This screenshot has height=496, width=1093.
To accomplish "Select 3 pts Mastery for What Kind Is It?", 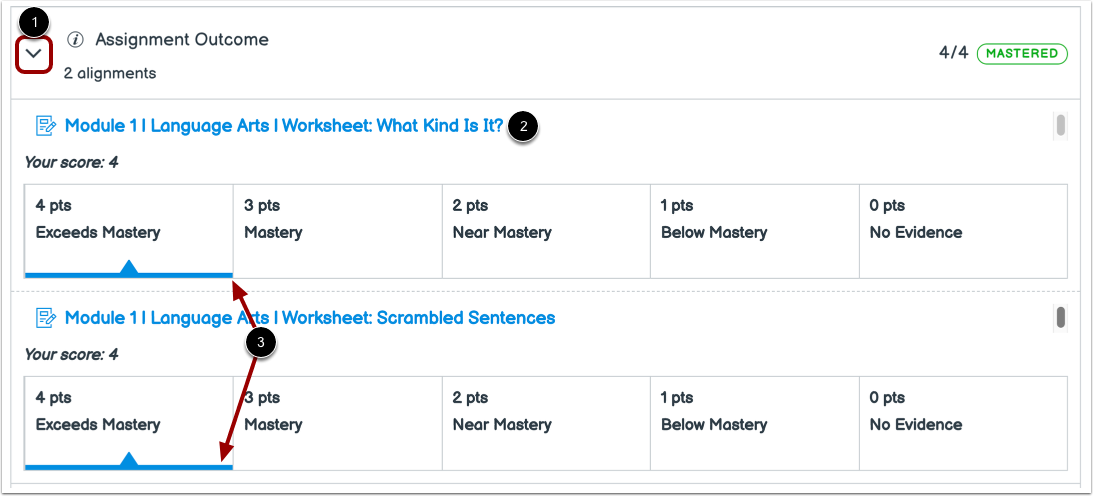I will 337,230.
